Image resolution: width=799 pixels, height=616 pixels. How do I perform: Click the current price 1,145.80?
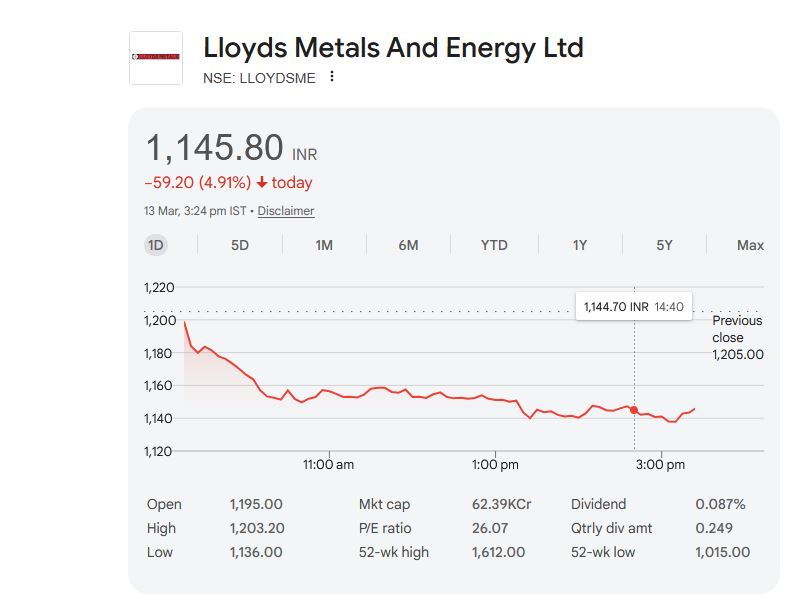(x=215, y=148)
